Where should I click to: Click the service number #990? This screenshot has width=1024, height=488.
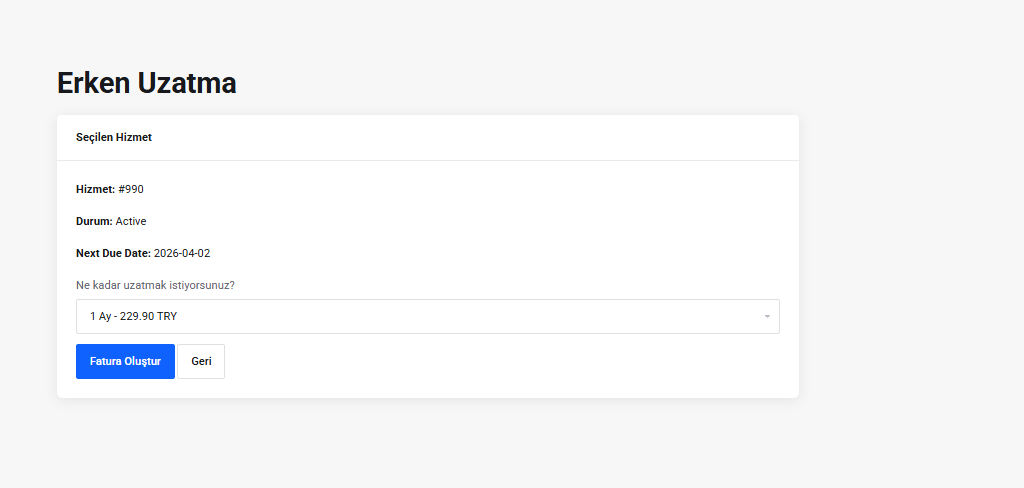(x=131, y=189)
